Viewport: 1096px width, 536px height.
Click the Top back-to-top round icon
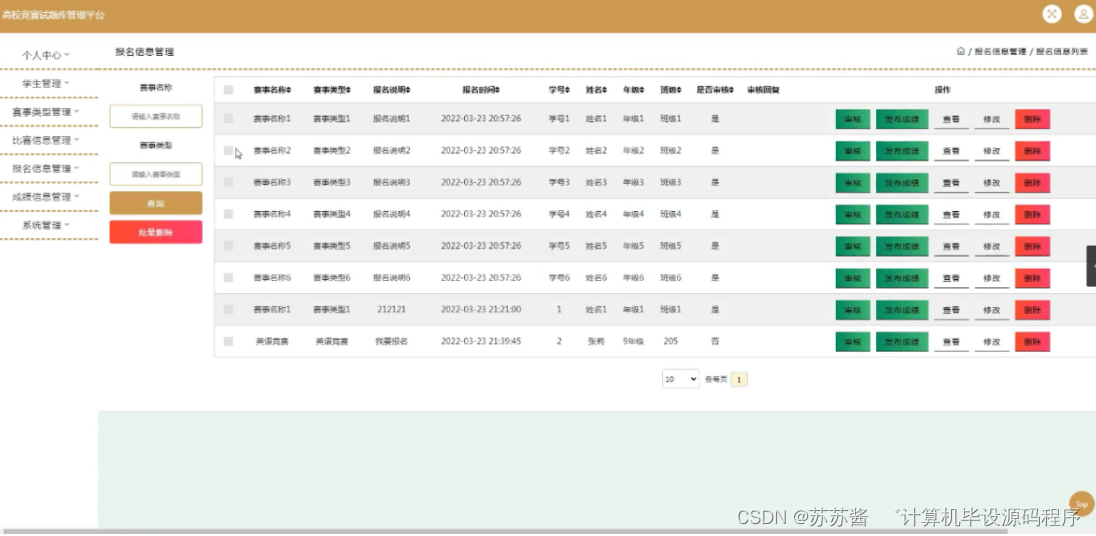[x=1081, y=504]
